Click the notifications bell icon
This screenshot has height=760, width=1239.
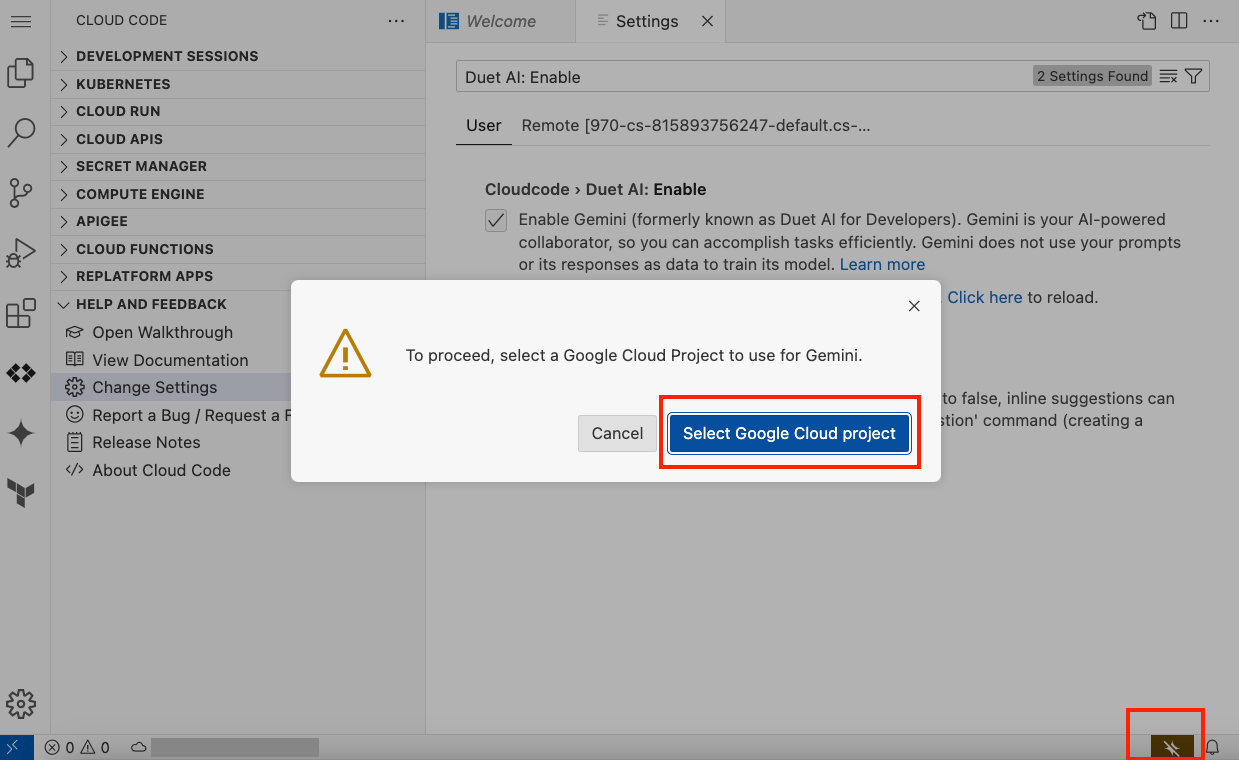click(1211, 746)
